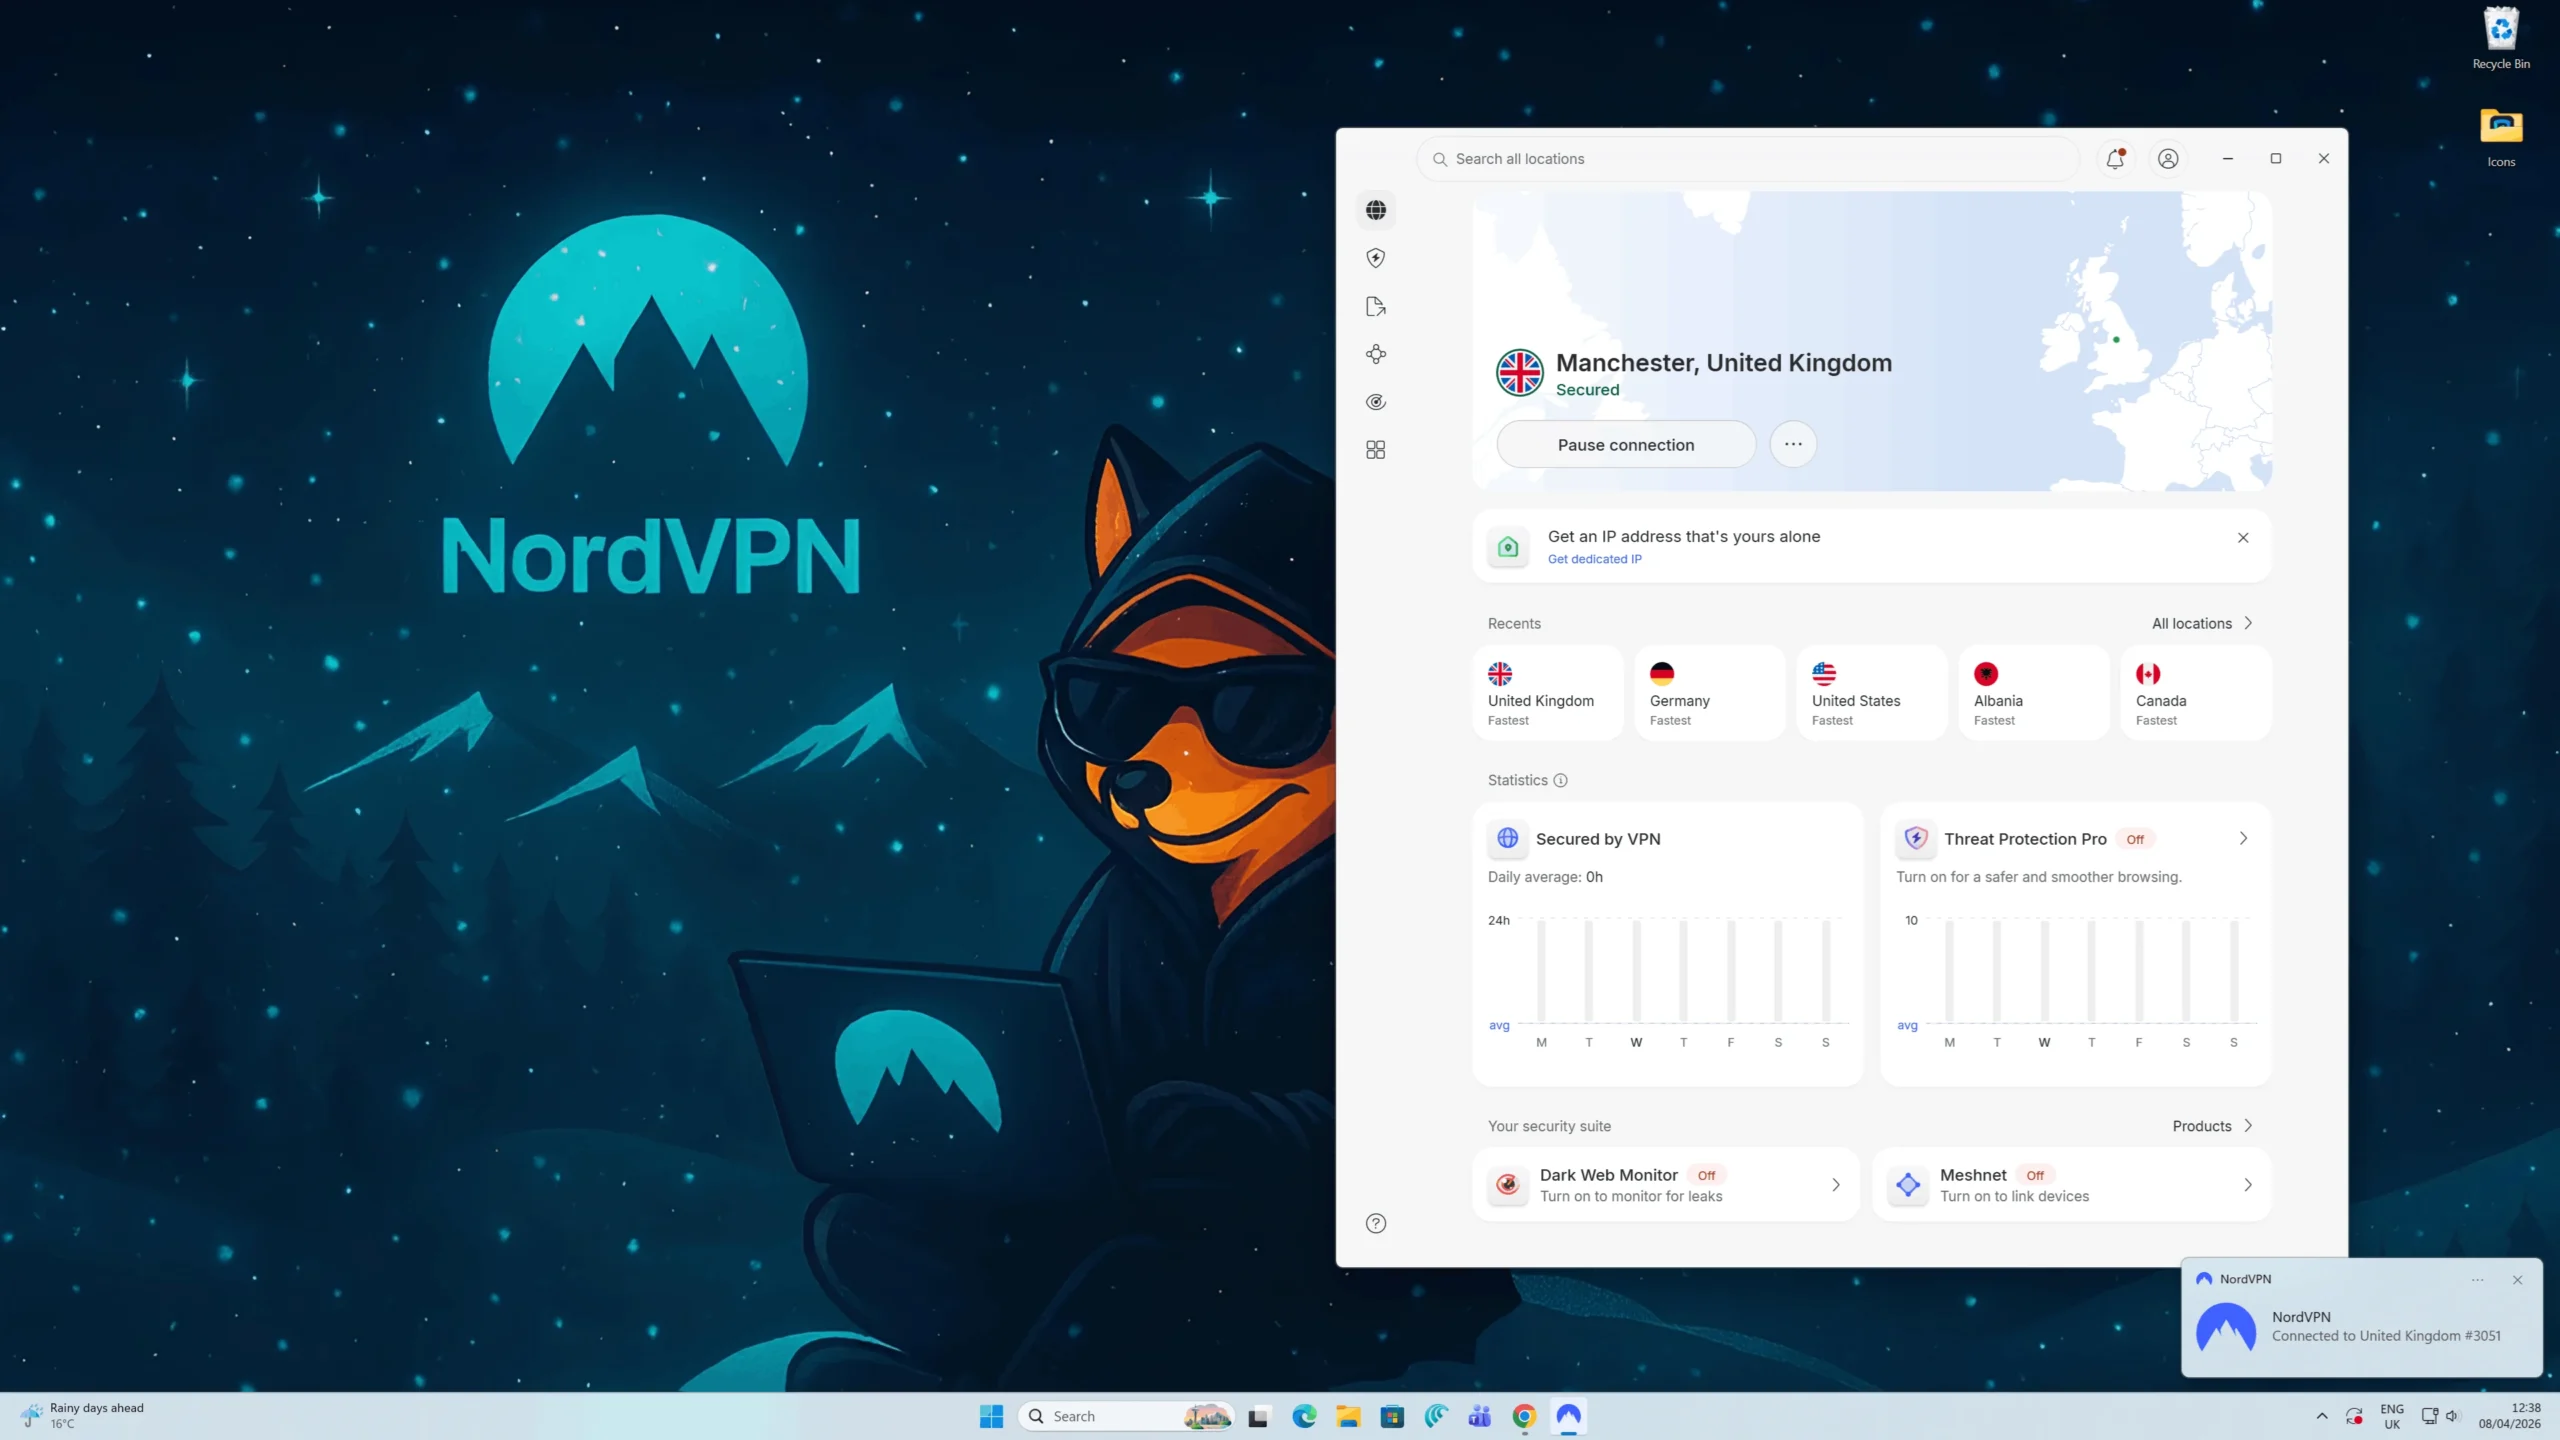This screenshot has width=2560, height=1440.
Task: Dismiss the dedicated IP banner
Action: tap(2243, 538)
